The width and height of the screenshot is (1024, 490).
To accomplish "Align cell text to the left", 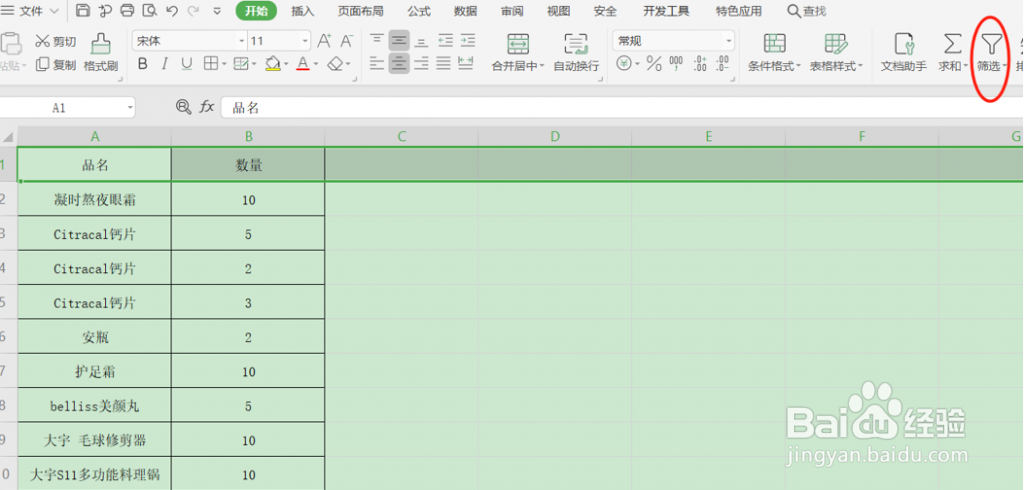I will pos(377,63).
